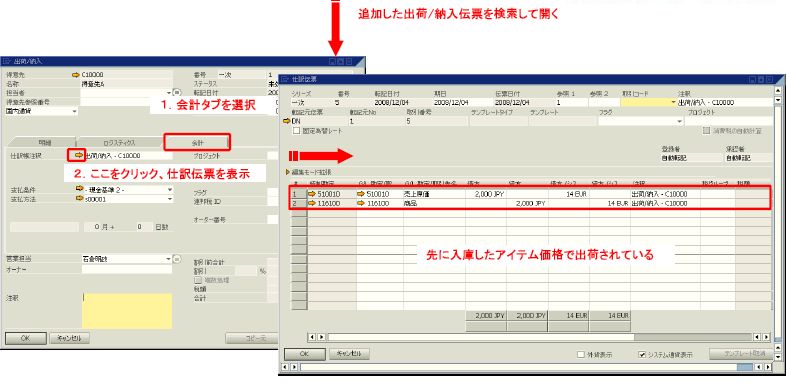Screen dimensions: 787x384
Task: Click キャンセル in the journal entry window
Action: coord(349,354)
